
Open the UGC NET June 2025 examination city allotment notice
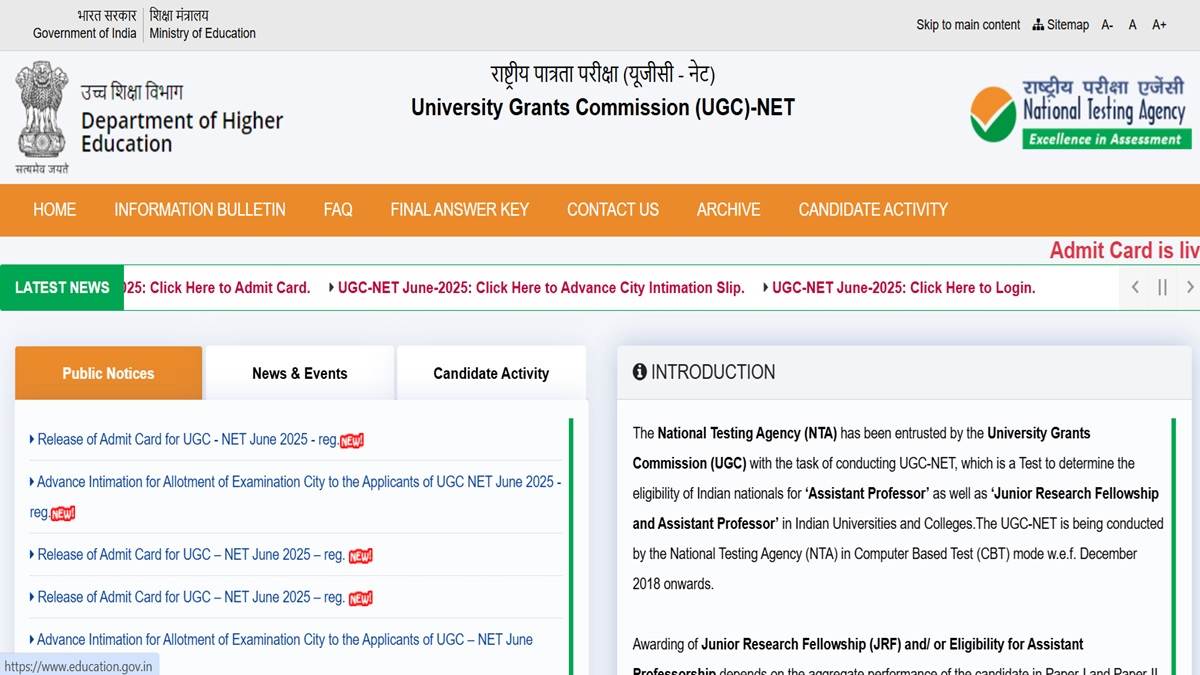click(x=295, y=496)
